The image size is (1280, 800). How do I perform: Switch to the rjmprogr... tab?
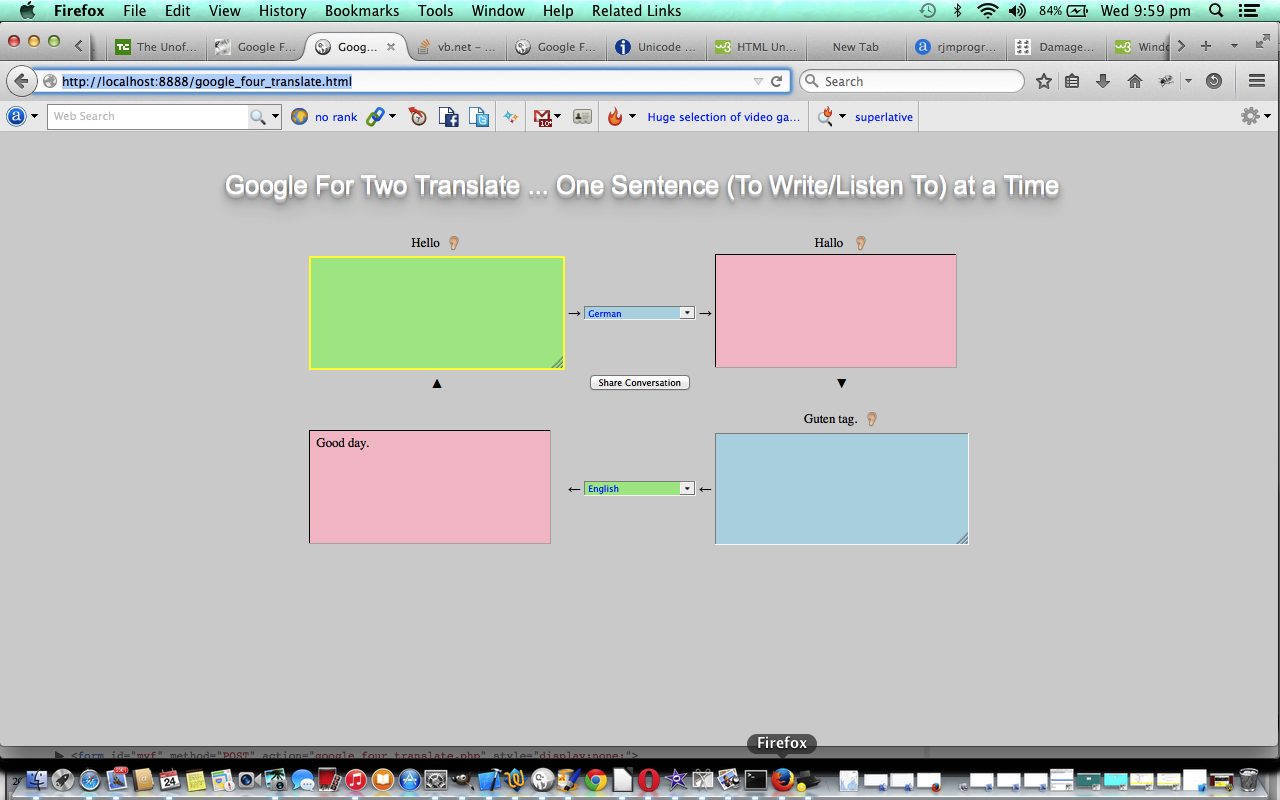coord(957,47)
